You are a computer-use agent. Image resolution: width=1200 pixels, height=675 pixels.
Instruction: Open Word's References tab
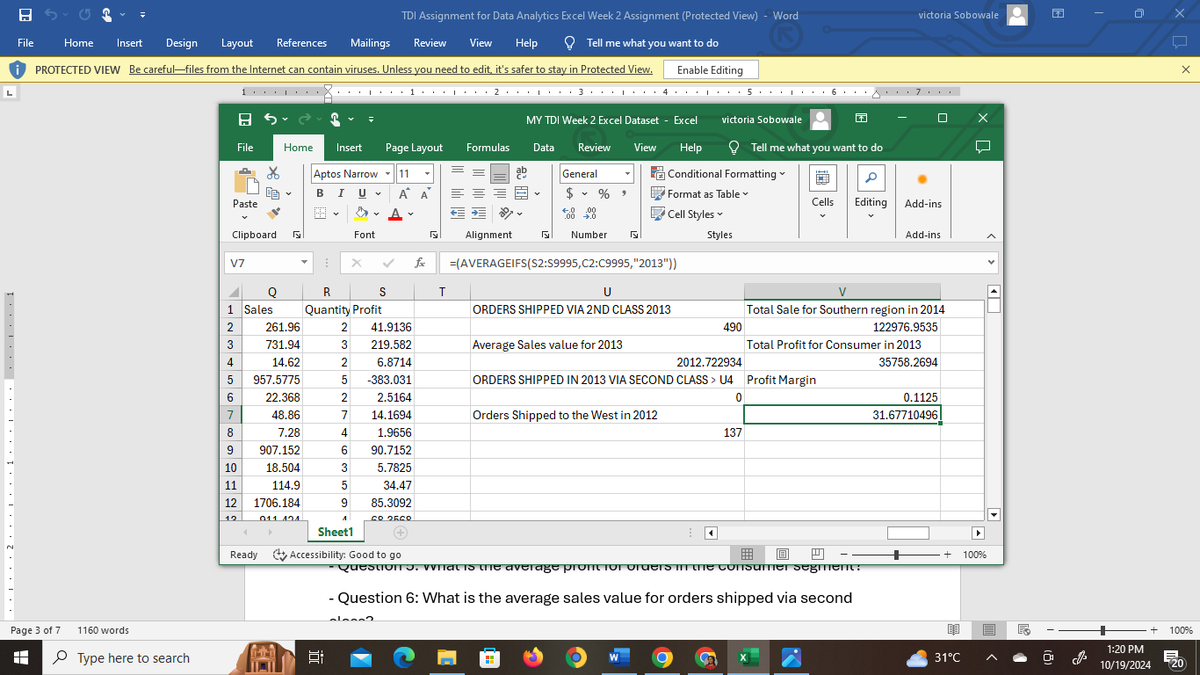click(301, 43)
